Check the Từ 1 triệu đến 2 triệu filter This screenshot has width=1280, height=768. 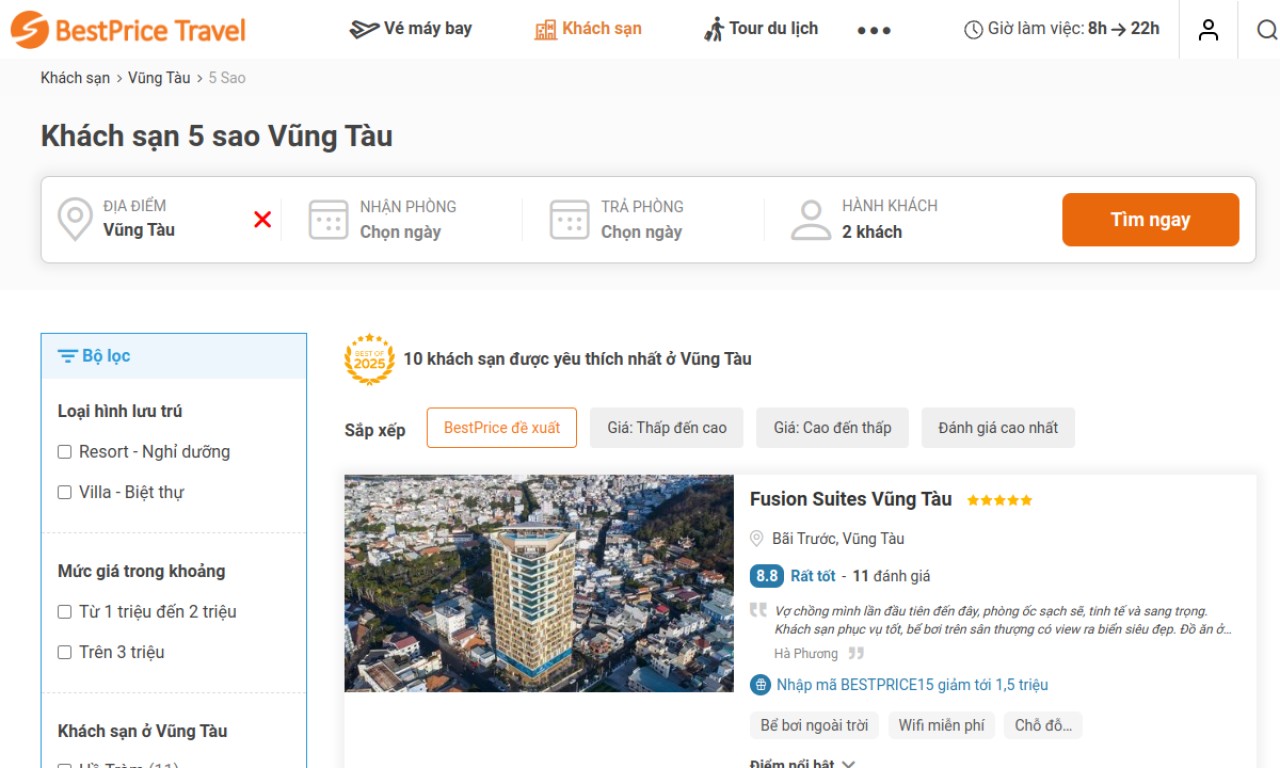pos(65,612)
